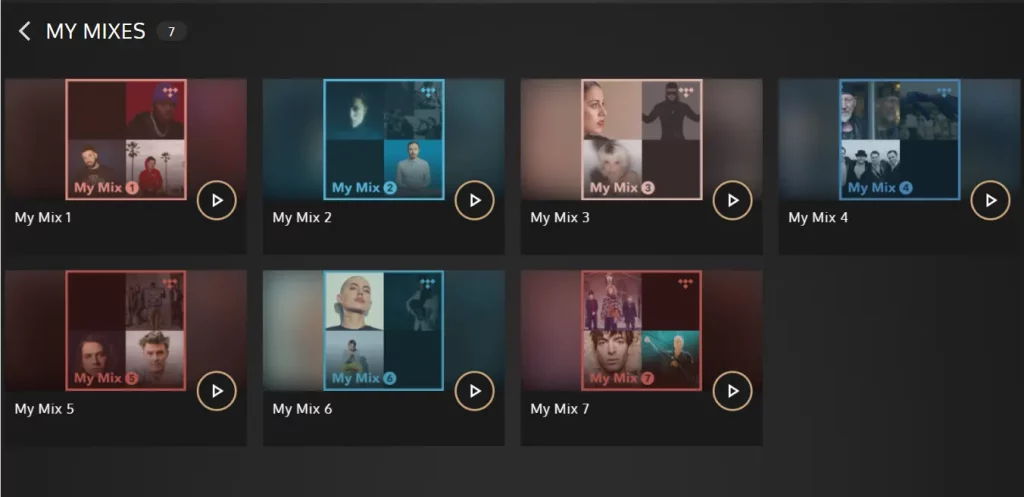Choose the My Mix 7 cover thumbnail
The height and width of the screenshot is (497, 1024).
click(x=642, y=330)
